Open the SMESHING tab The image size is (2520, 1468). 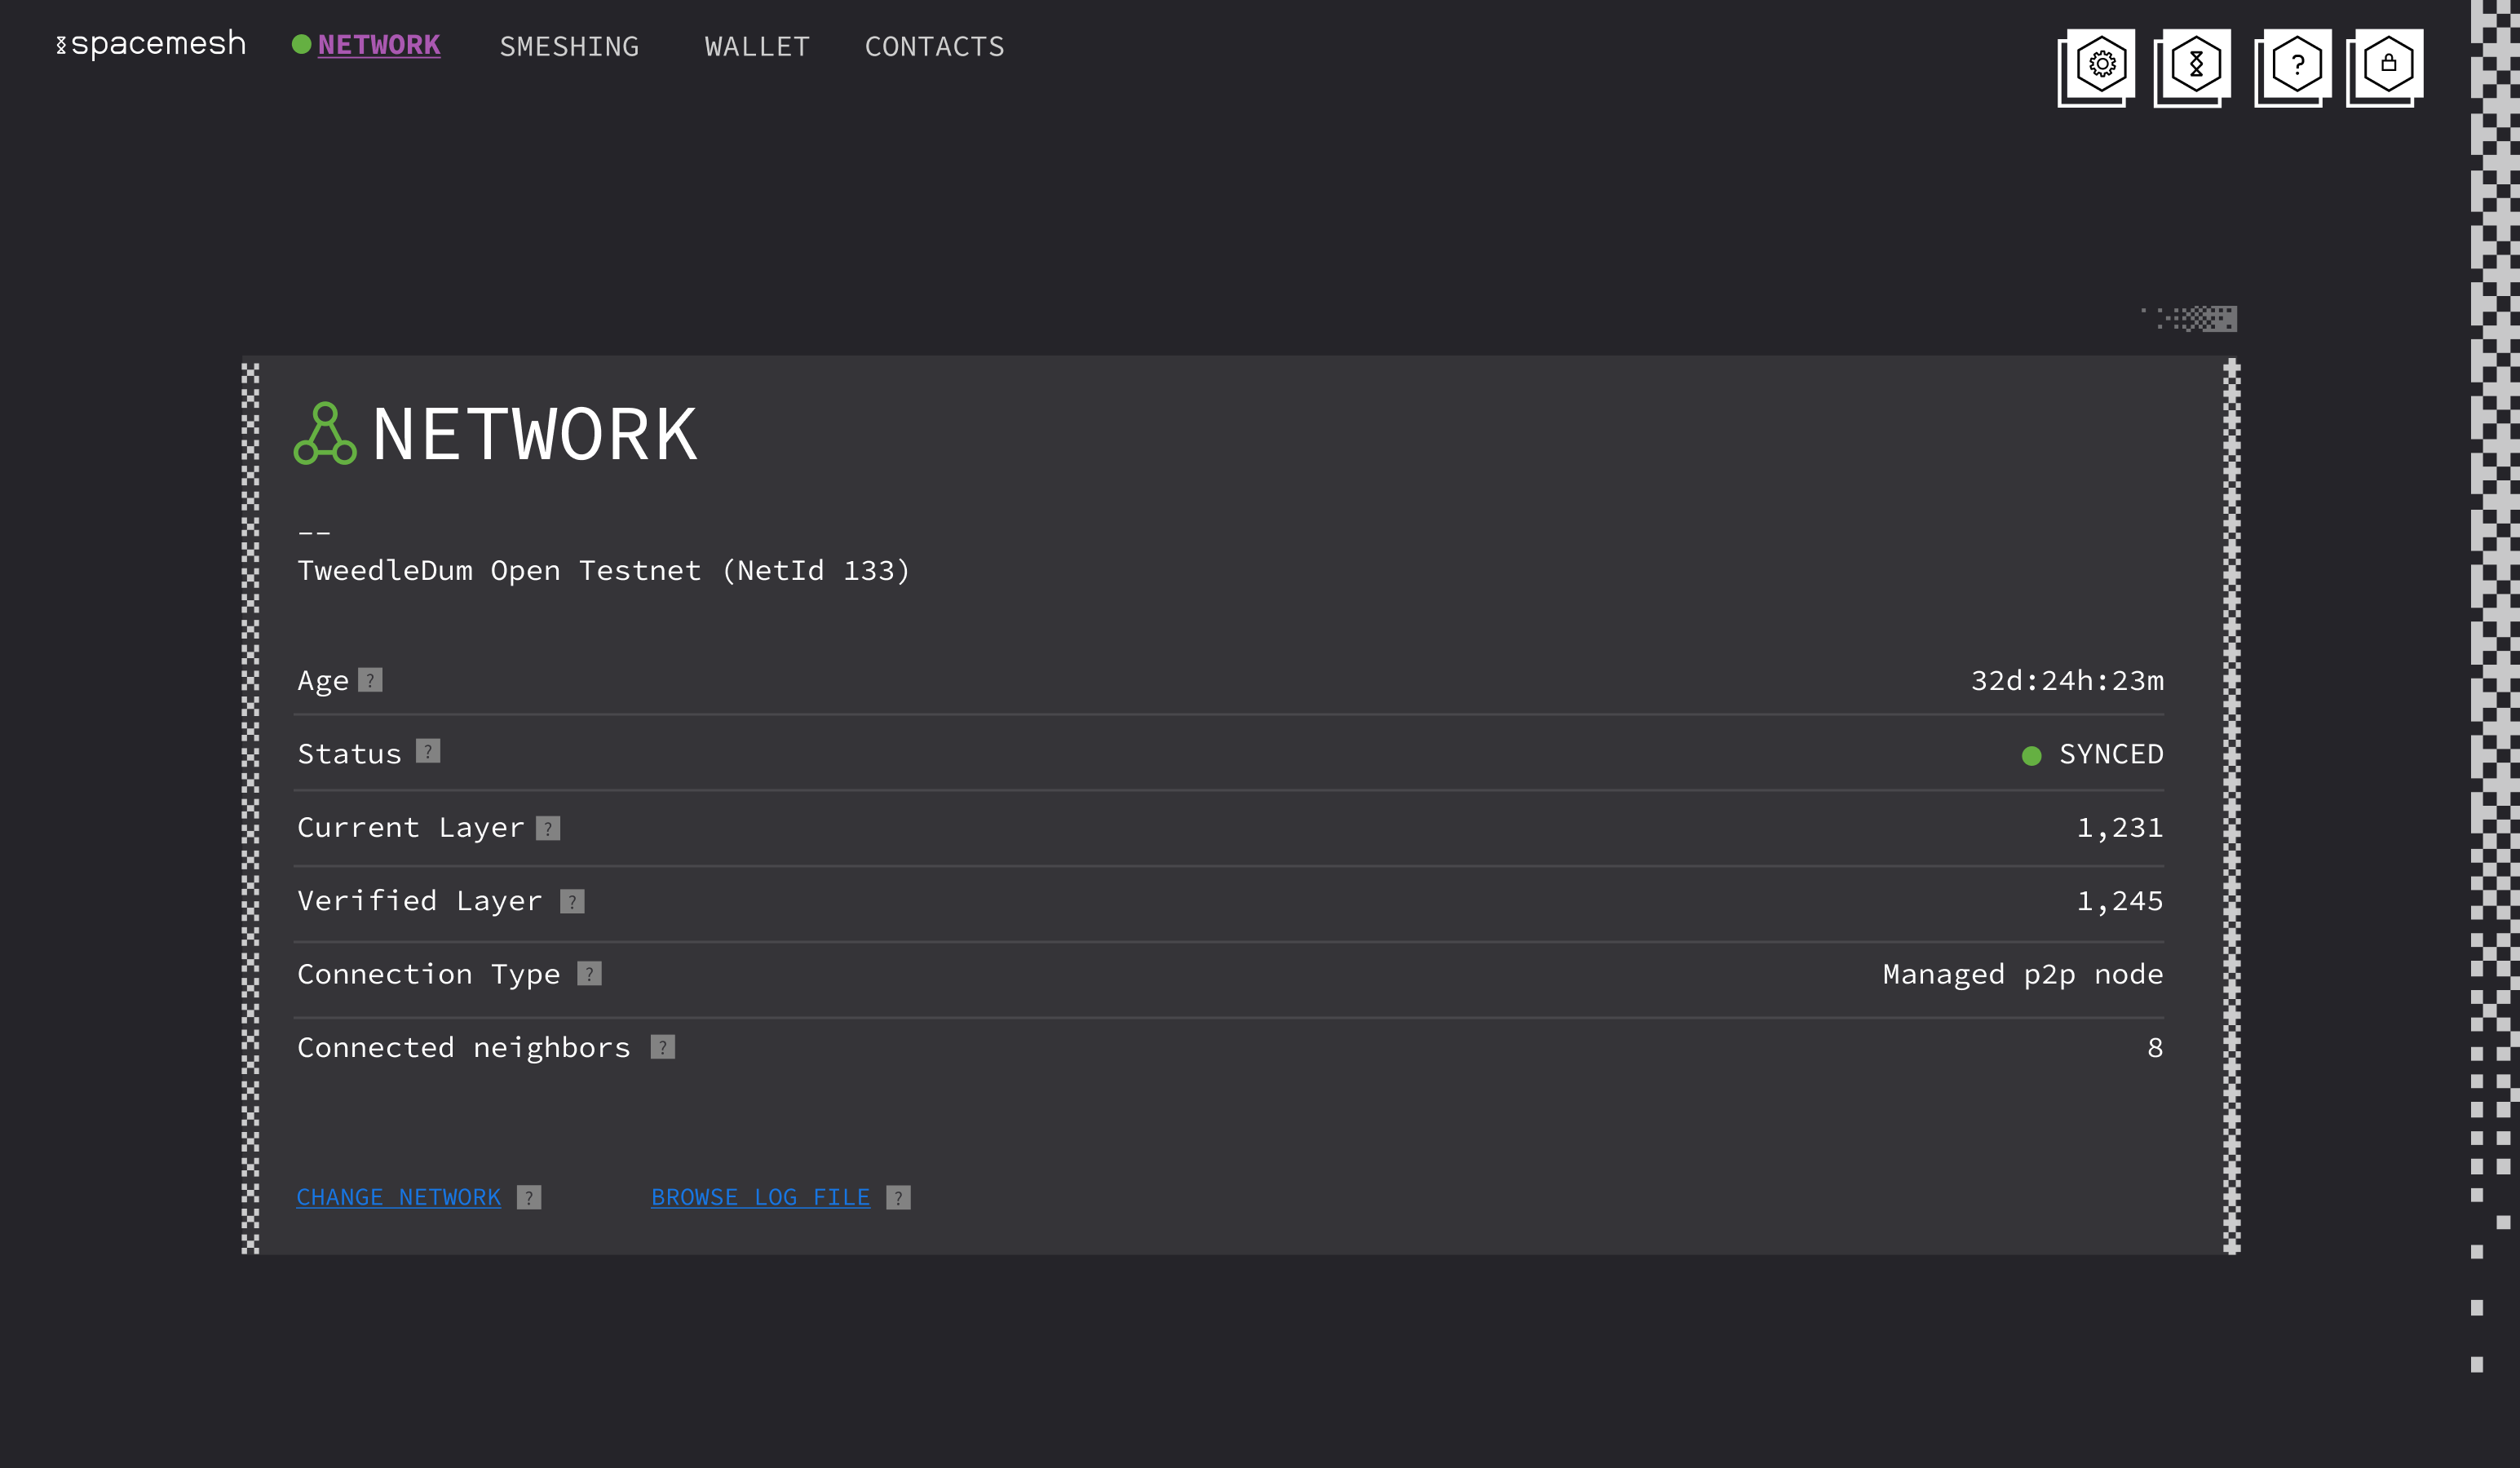coord(566,46)
